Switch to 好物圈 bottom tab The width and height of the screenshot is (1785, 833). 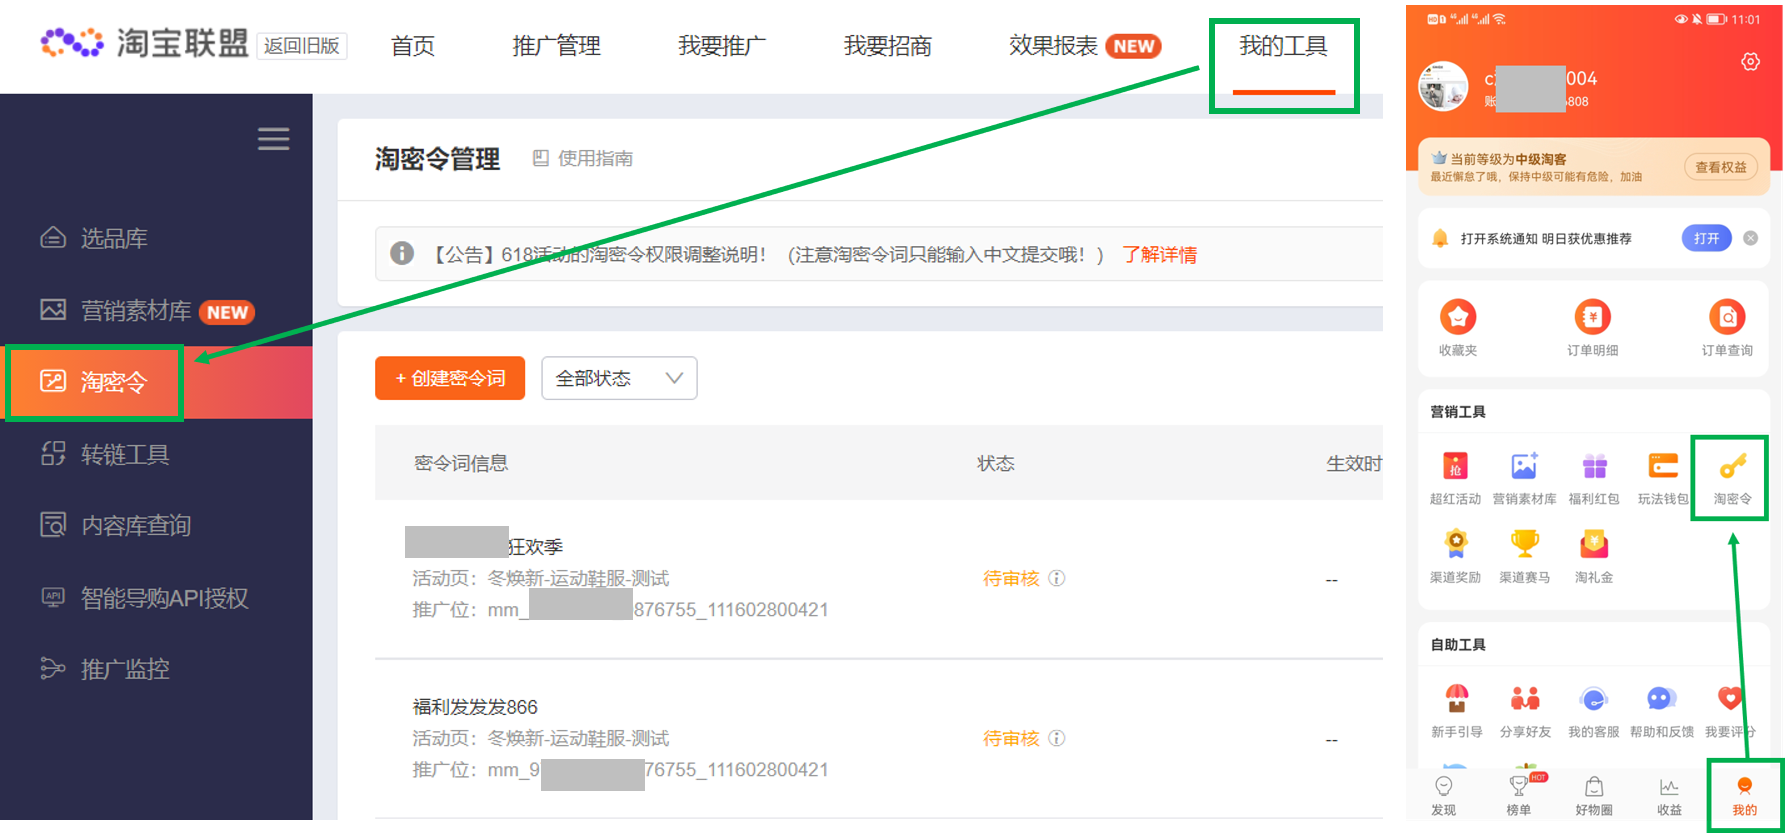pos(1594,796)
